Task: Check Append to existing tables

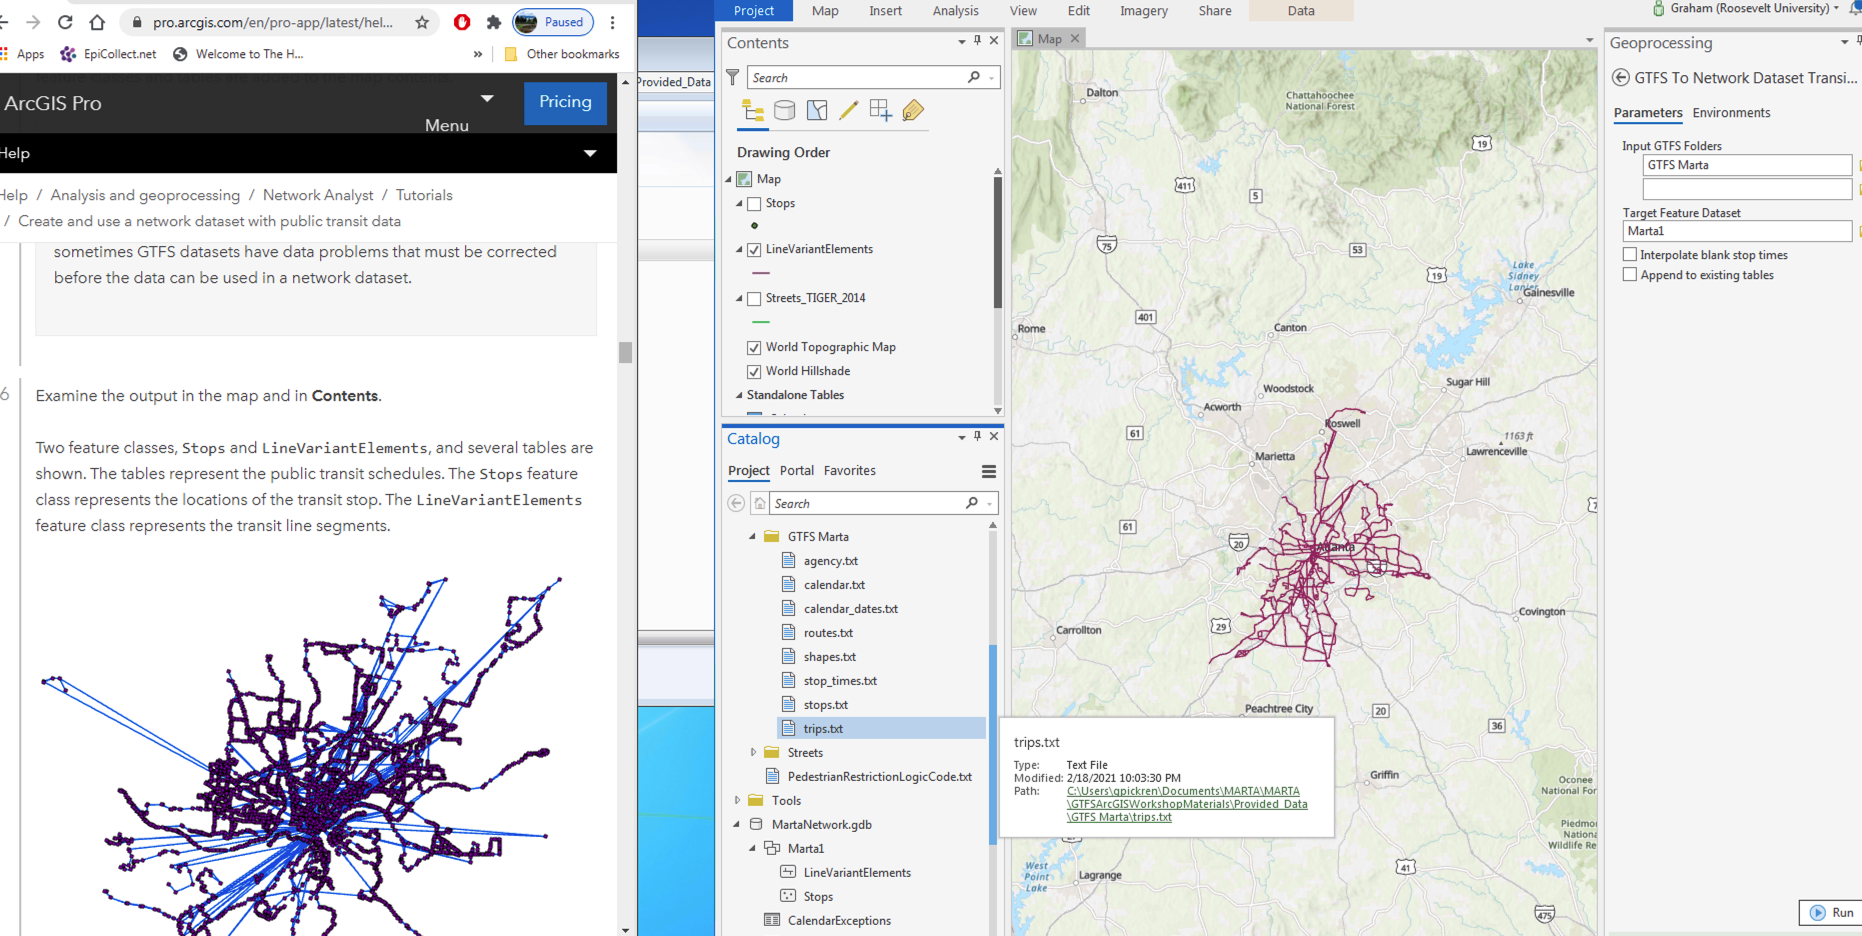Action: [x=1630, y=275]
